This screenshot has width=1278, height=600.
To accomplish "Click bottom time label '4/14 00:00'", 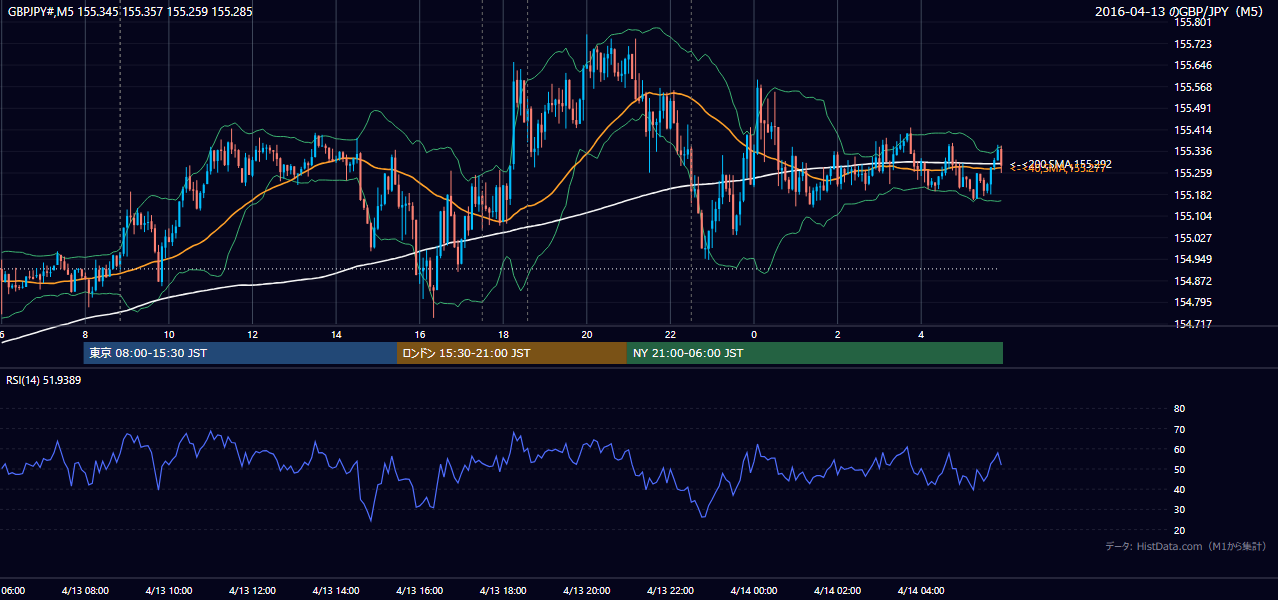I will tap(754, 591).
